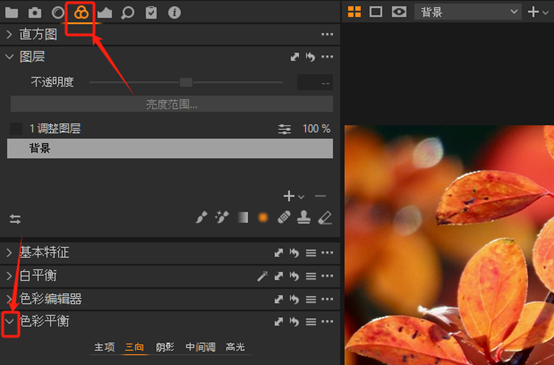Viewport: 554px width, 365px height.
Task: Switch to multi-image grid view
Action: coord(354,12)
